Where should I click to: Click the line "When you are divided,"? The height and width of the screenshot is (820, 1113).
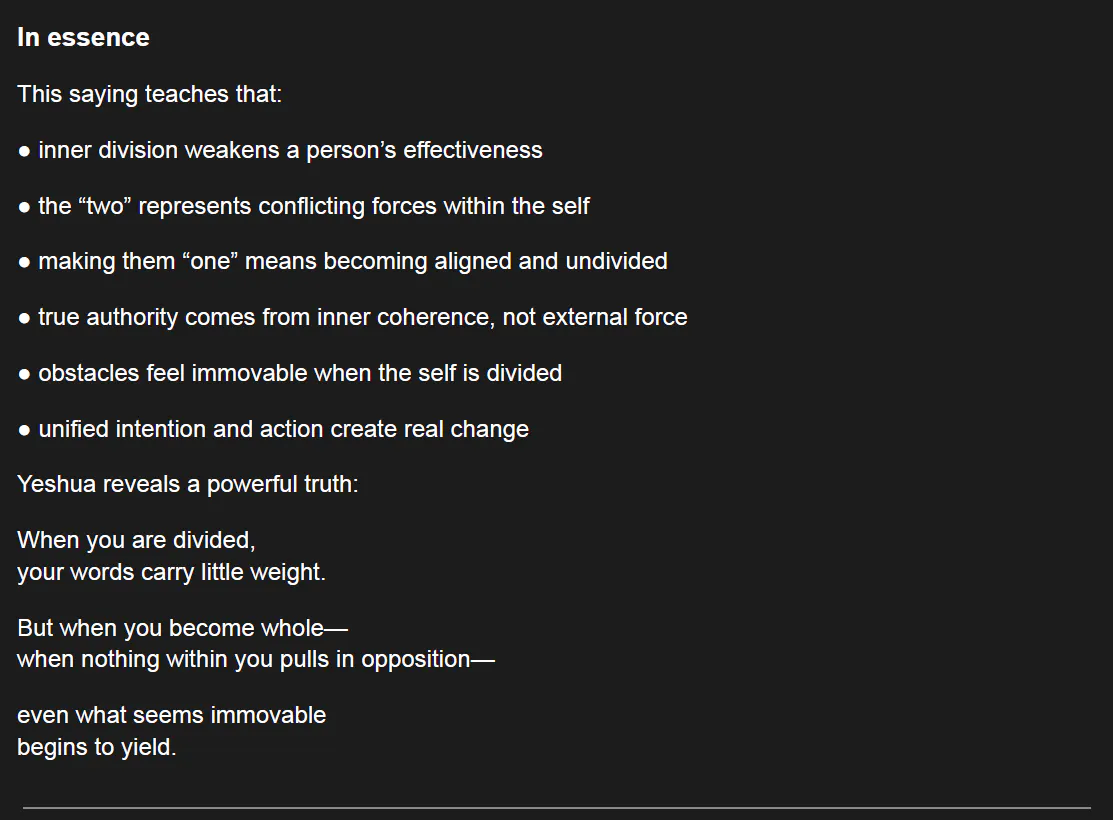136,541
